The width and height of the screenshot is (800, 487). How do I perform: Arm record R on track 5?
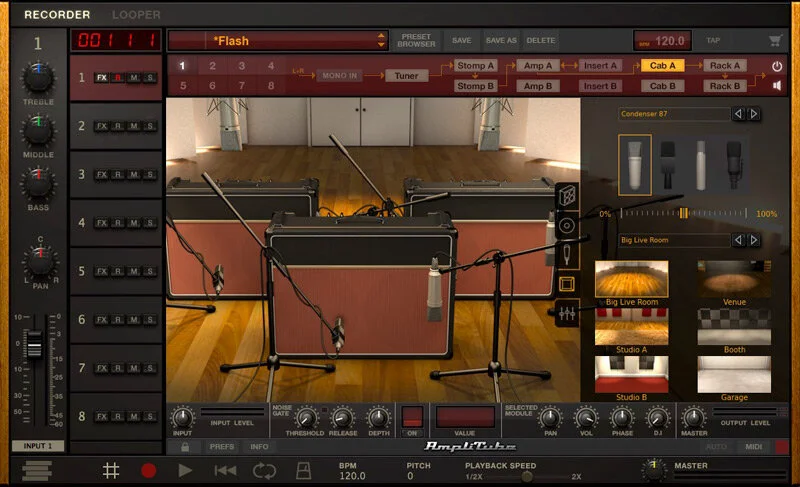tap(118, 271)
